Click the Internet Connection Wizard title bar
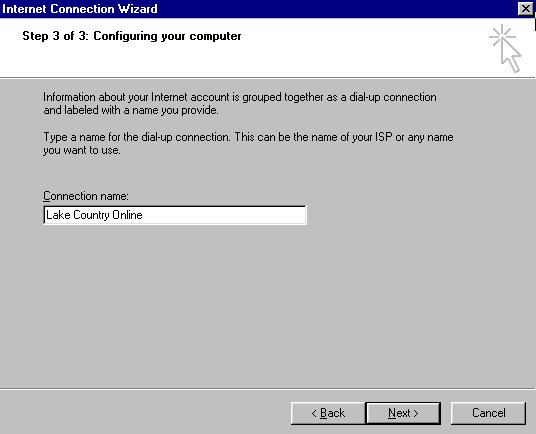 [260, 9]
